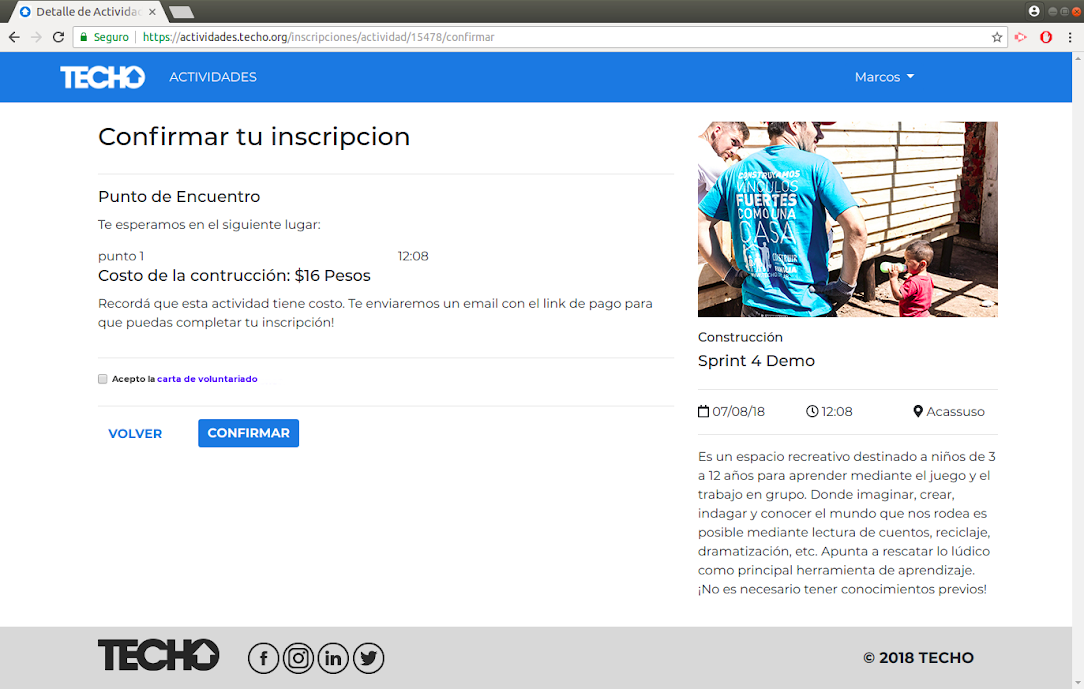Open TECHO's Instagram via the footer icon
The image size is (1084, 689).
click(298, 658)
